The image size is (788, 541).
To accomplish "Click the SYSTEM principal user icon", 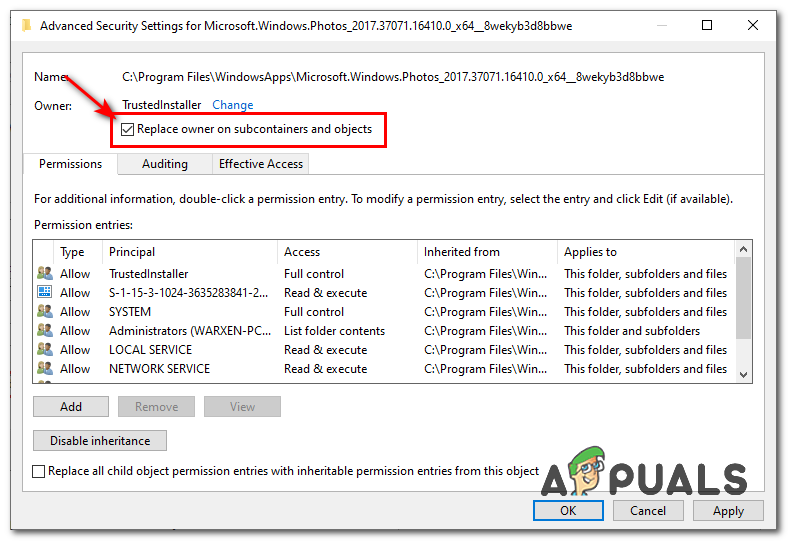I will click(x=44, y=312).
